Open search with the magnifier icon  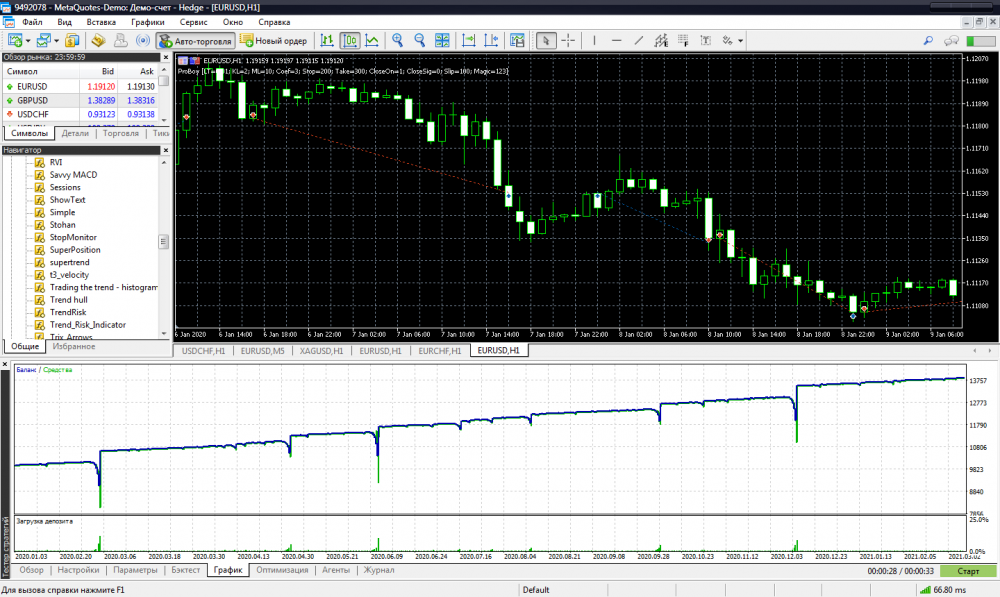click(928, 41)
